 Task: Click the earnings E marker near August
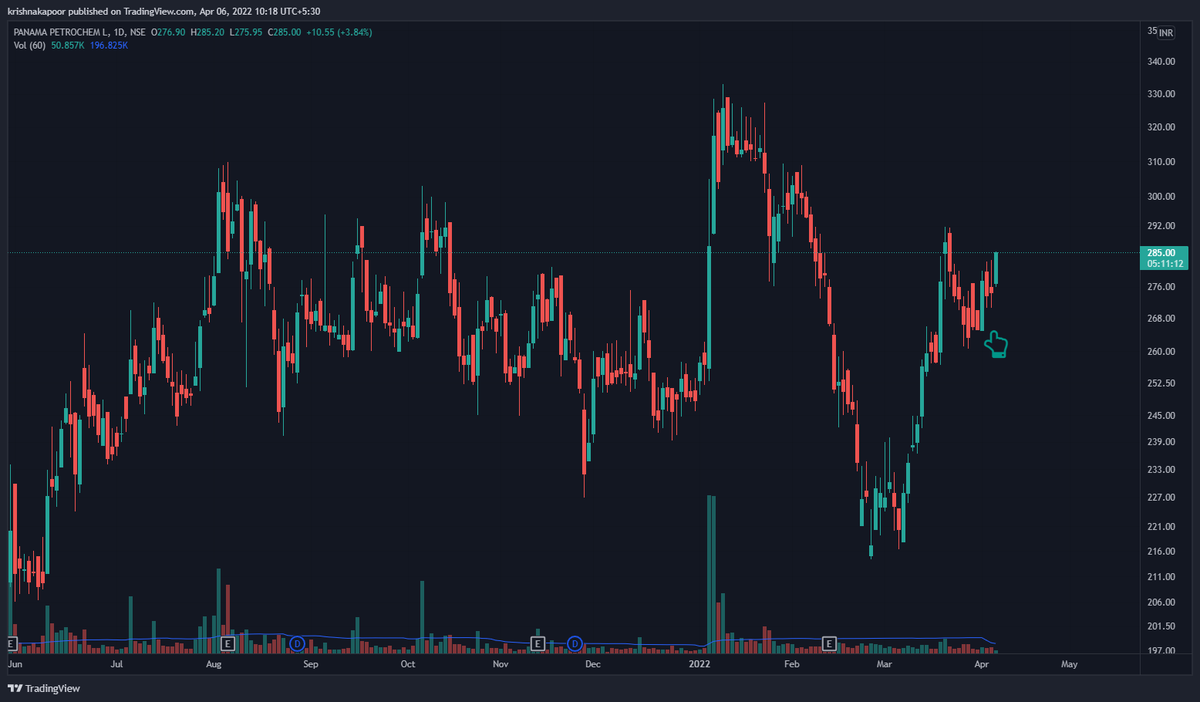[227, 642]
